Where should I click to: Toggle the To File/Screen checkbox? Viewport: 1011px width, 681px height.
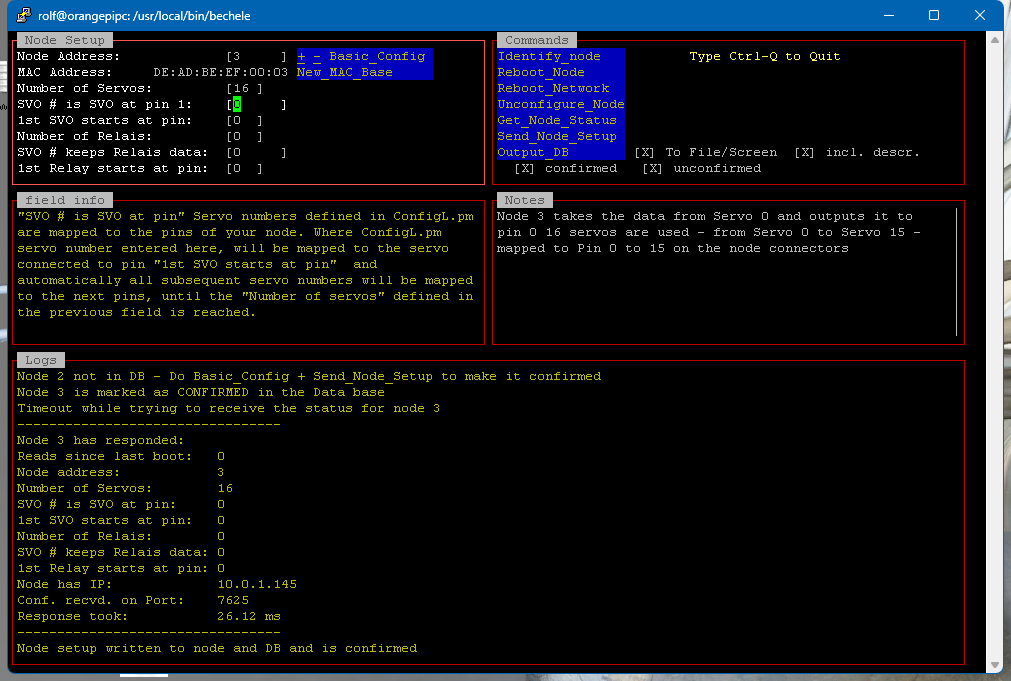click(645, 152)
